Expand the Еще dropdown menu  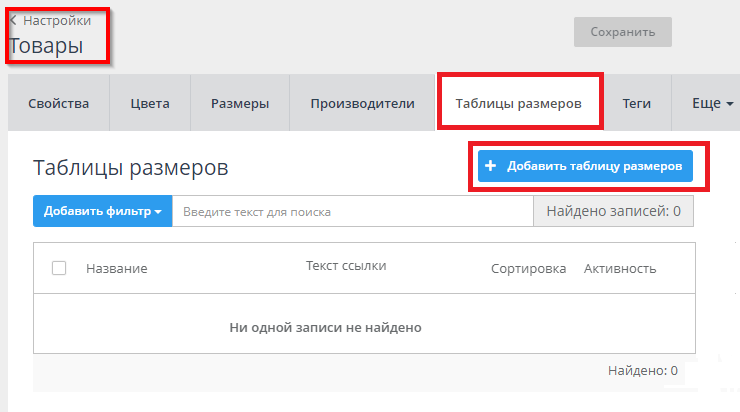tap(712, 103)
